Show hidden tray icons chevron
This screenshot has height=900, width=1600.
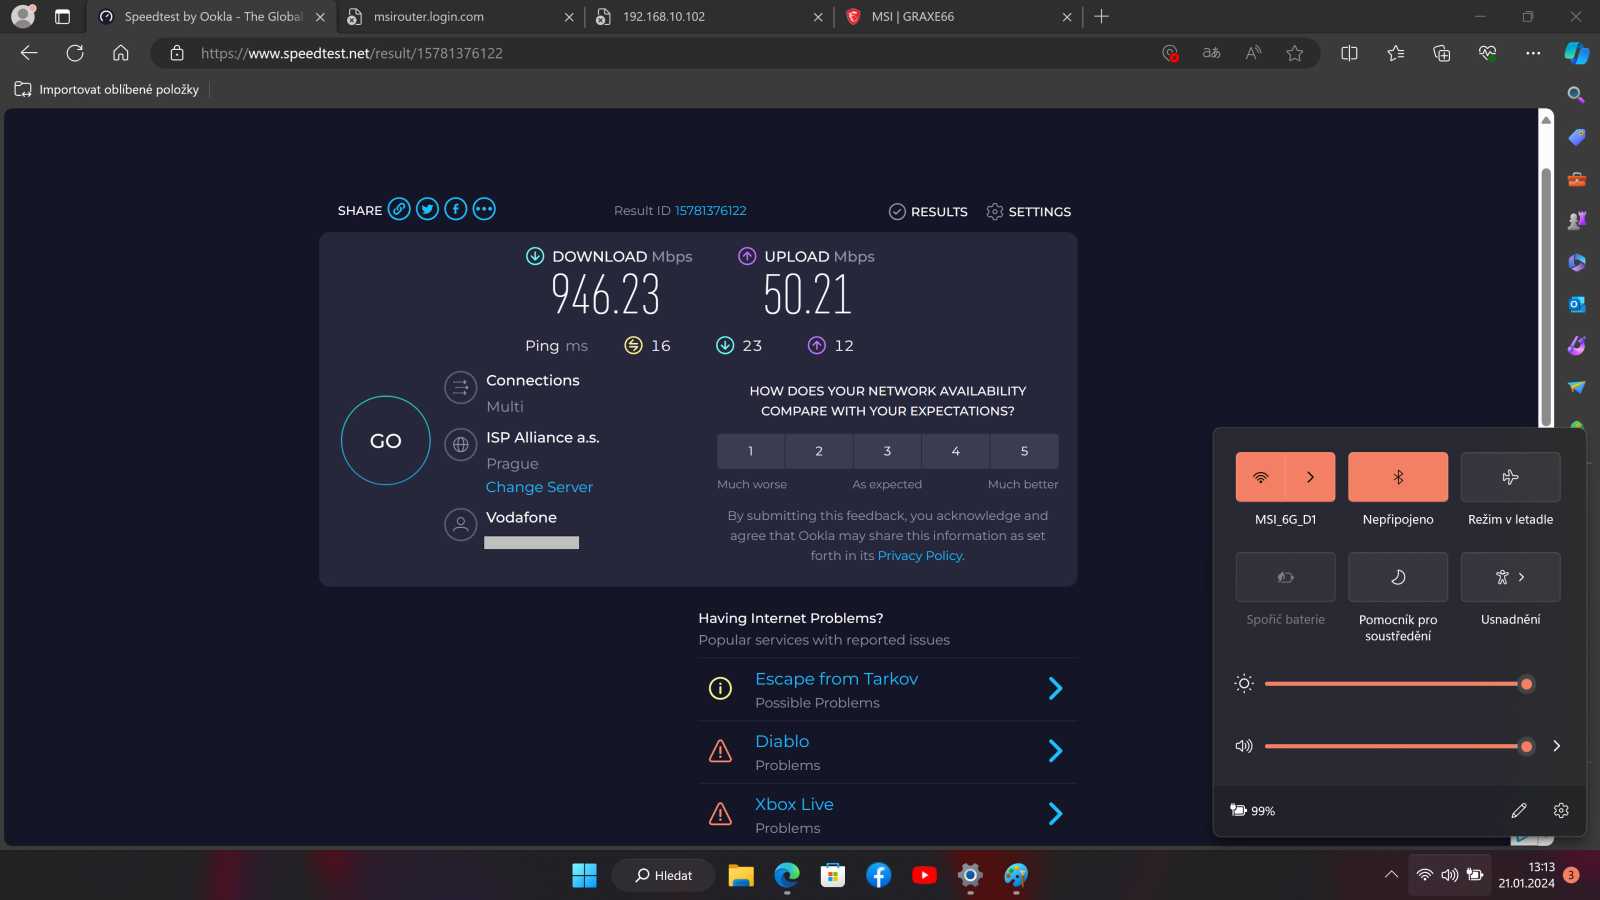[x=1391, y=875]
